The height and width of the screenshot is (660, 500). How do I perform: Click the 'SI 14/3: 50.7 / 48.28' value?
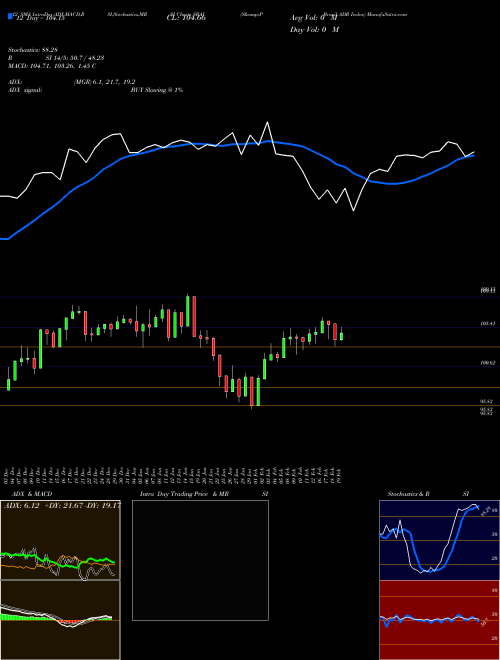(75, 58)
